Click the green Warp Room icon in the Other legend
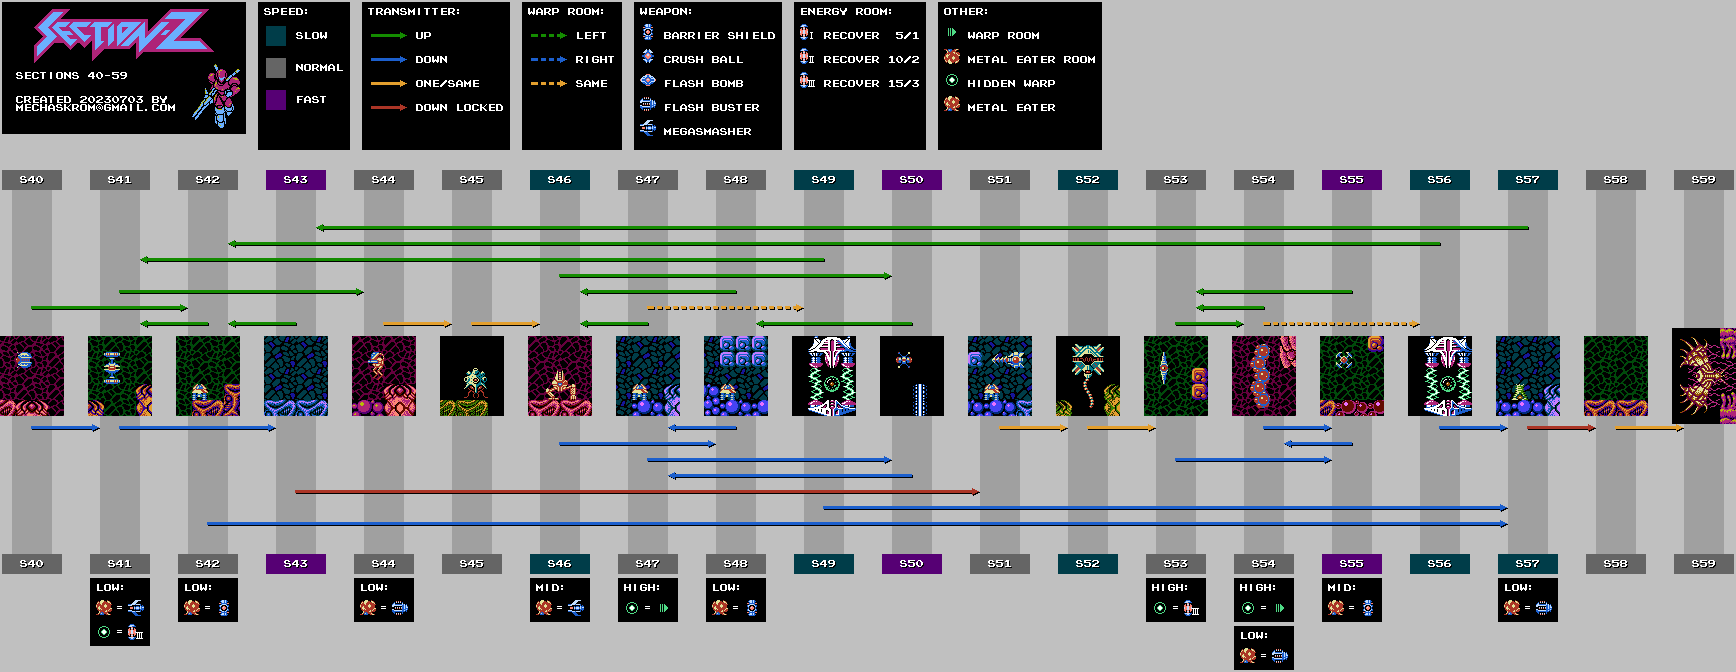Viewport: 1736px width, 672px height. pyautogui.click(x=952, y=33)
